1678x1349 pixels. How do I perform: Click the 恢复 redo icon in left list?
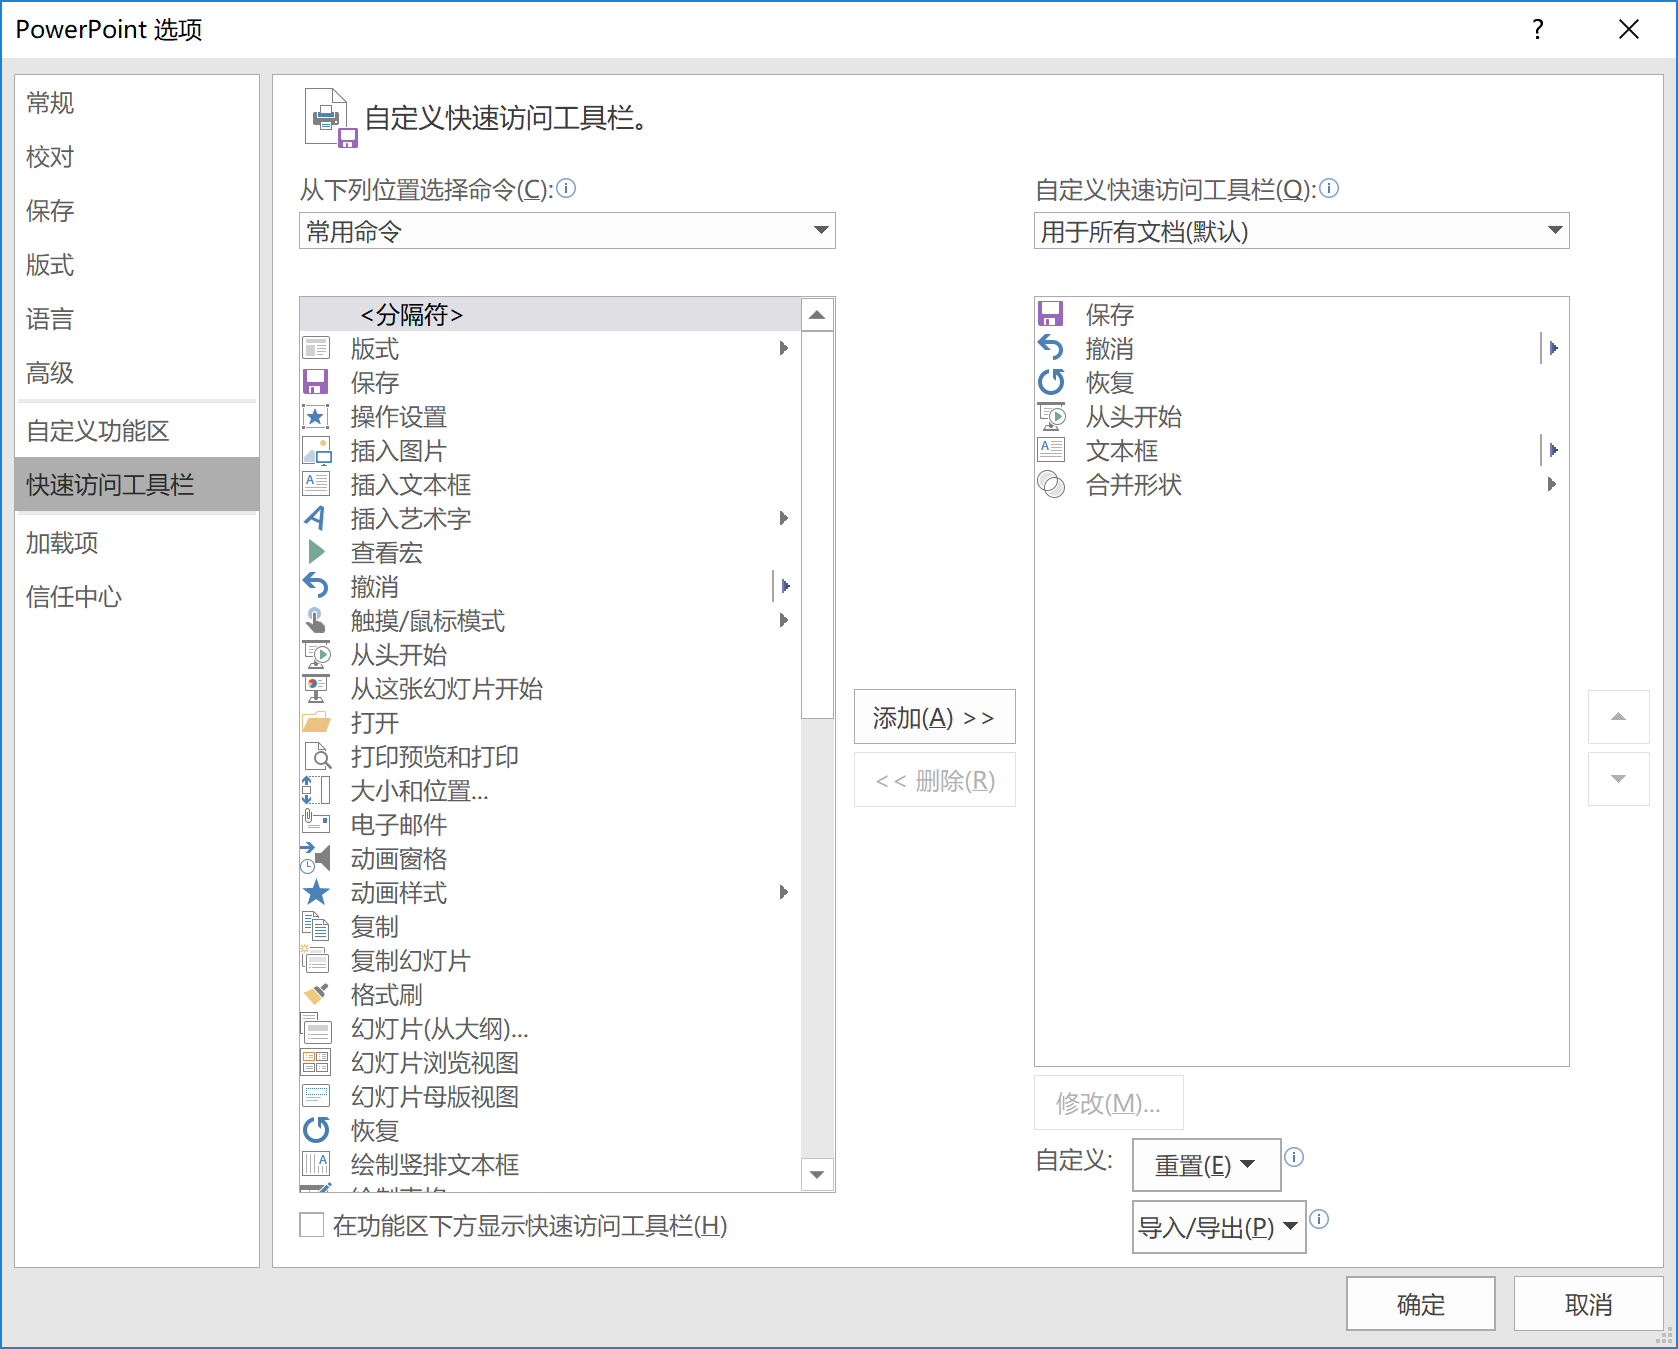pos(316,1130)
